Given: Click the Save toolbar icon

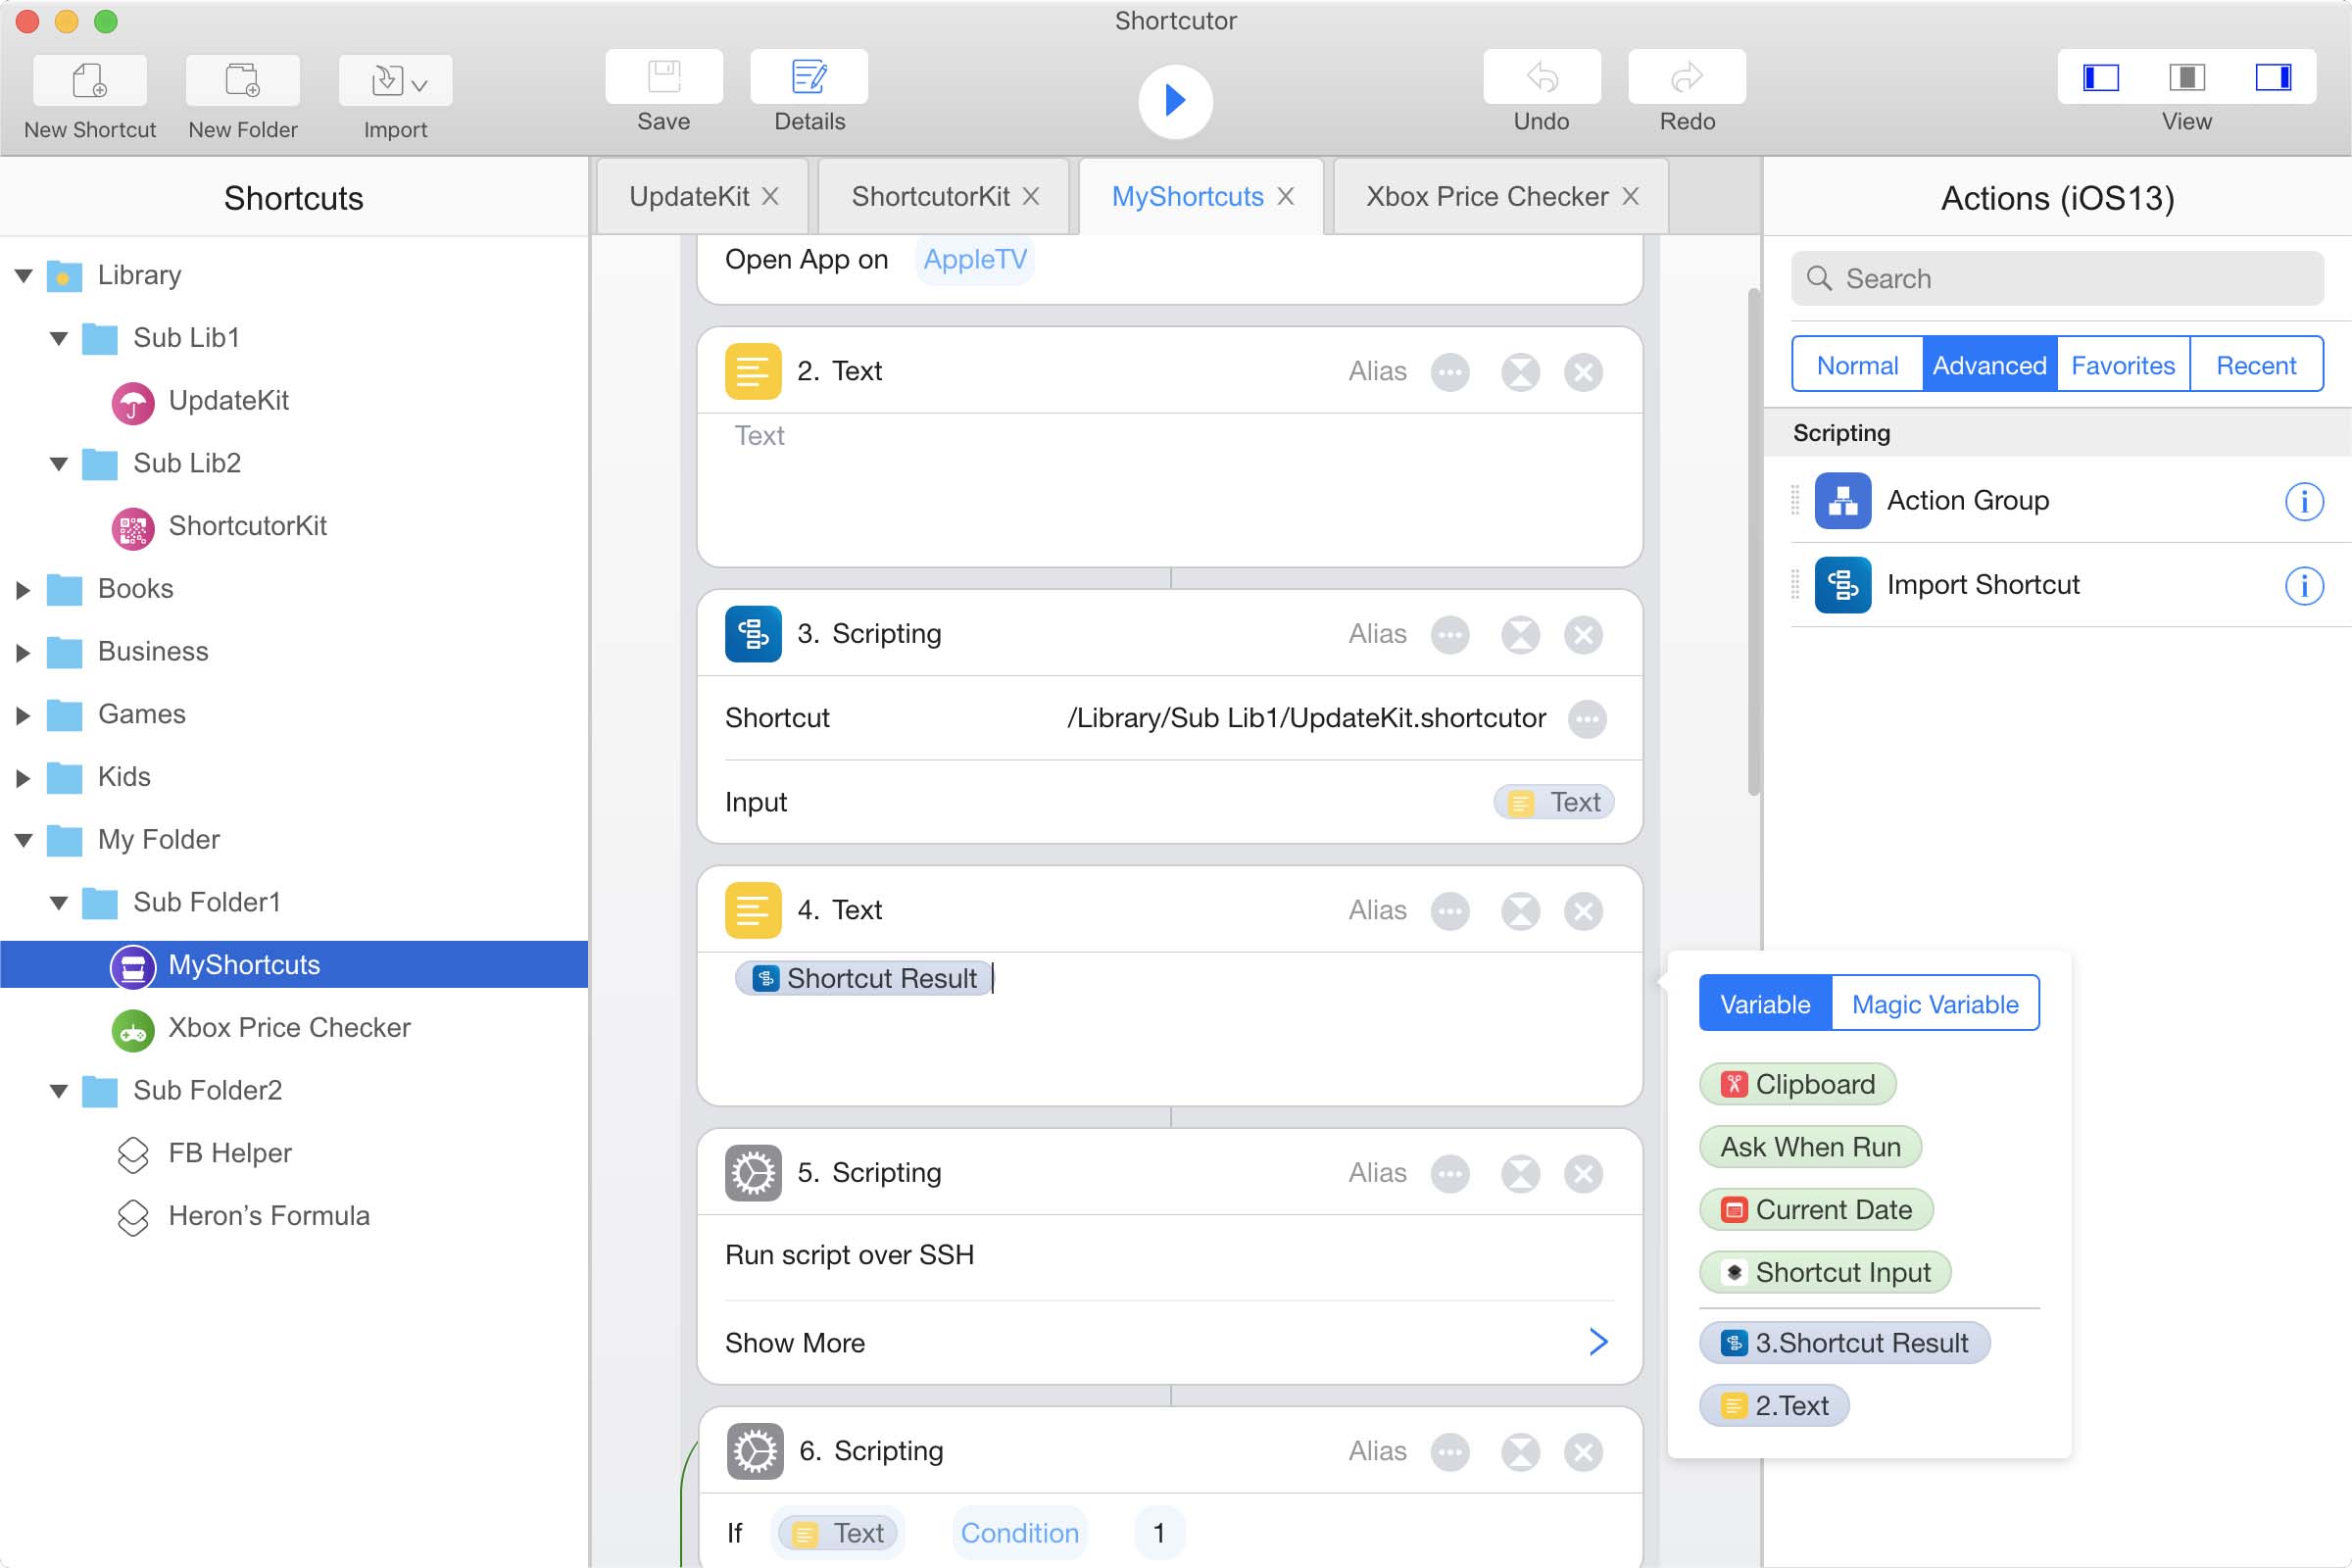Looking at the screenshot, I should coord(663,77).
